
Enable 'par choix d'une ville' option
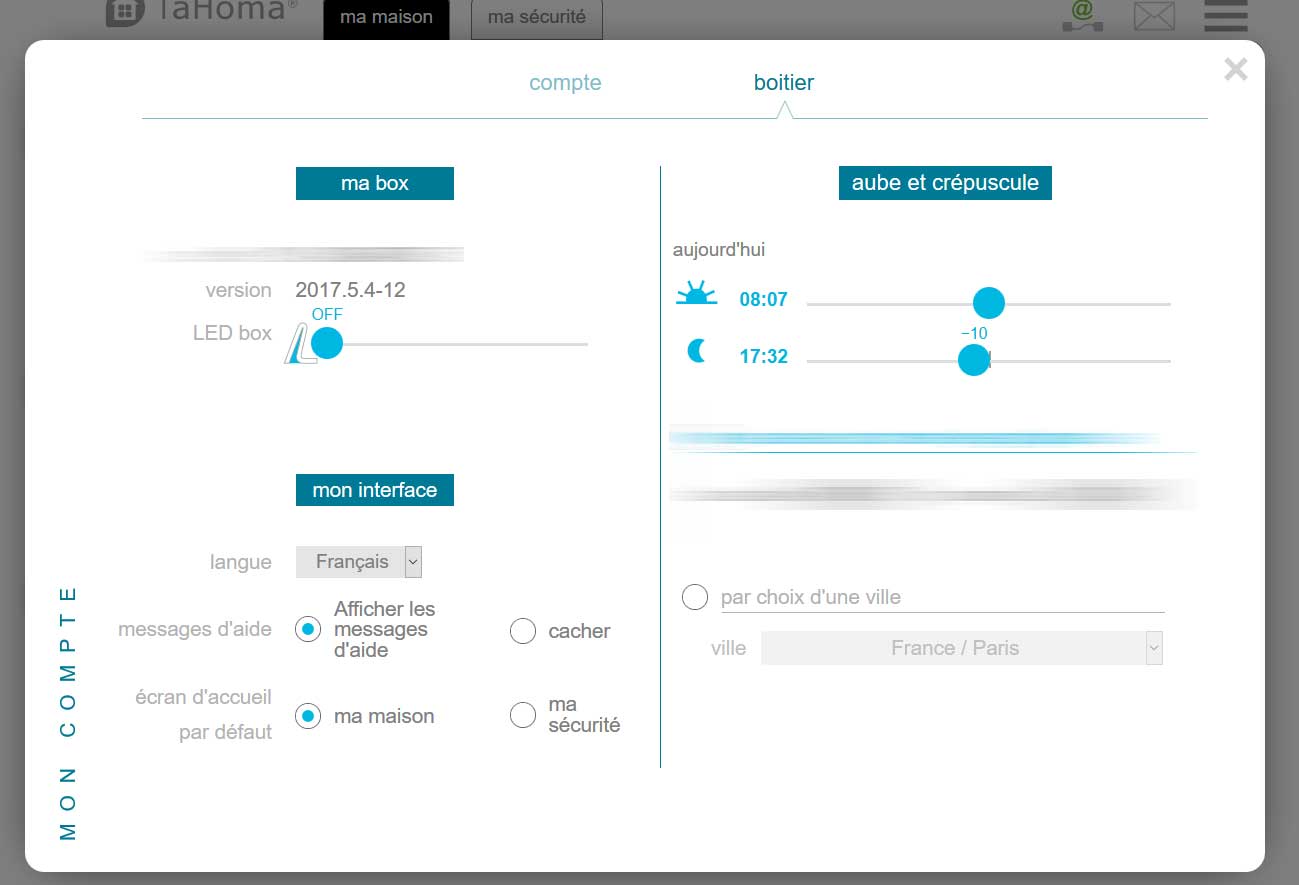(x=695, y=597)
